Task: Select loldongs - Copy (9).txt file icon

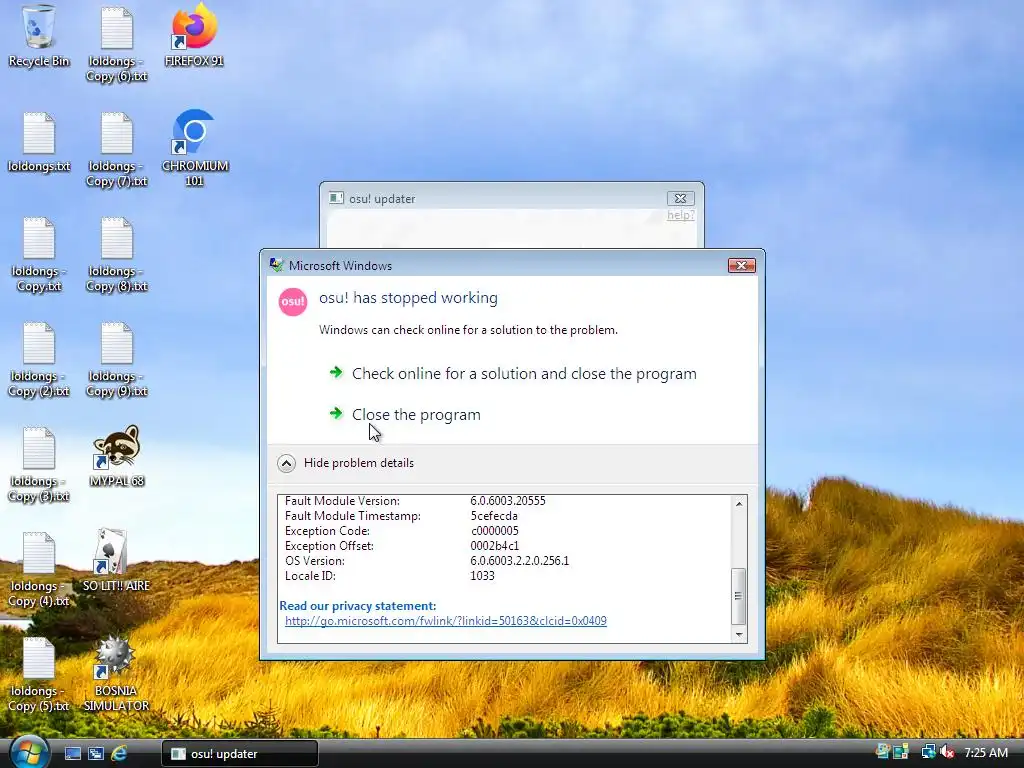Action: [117, 360]
